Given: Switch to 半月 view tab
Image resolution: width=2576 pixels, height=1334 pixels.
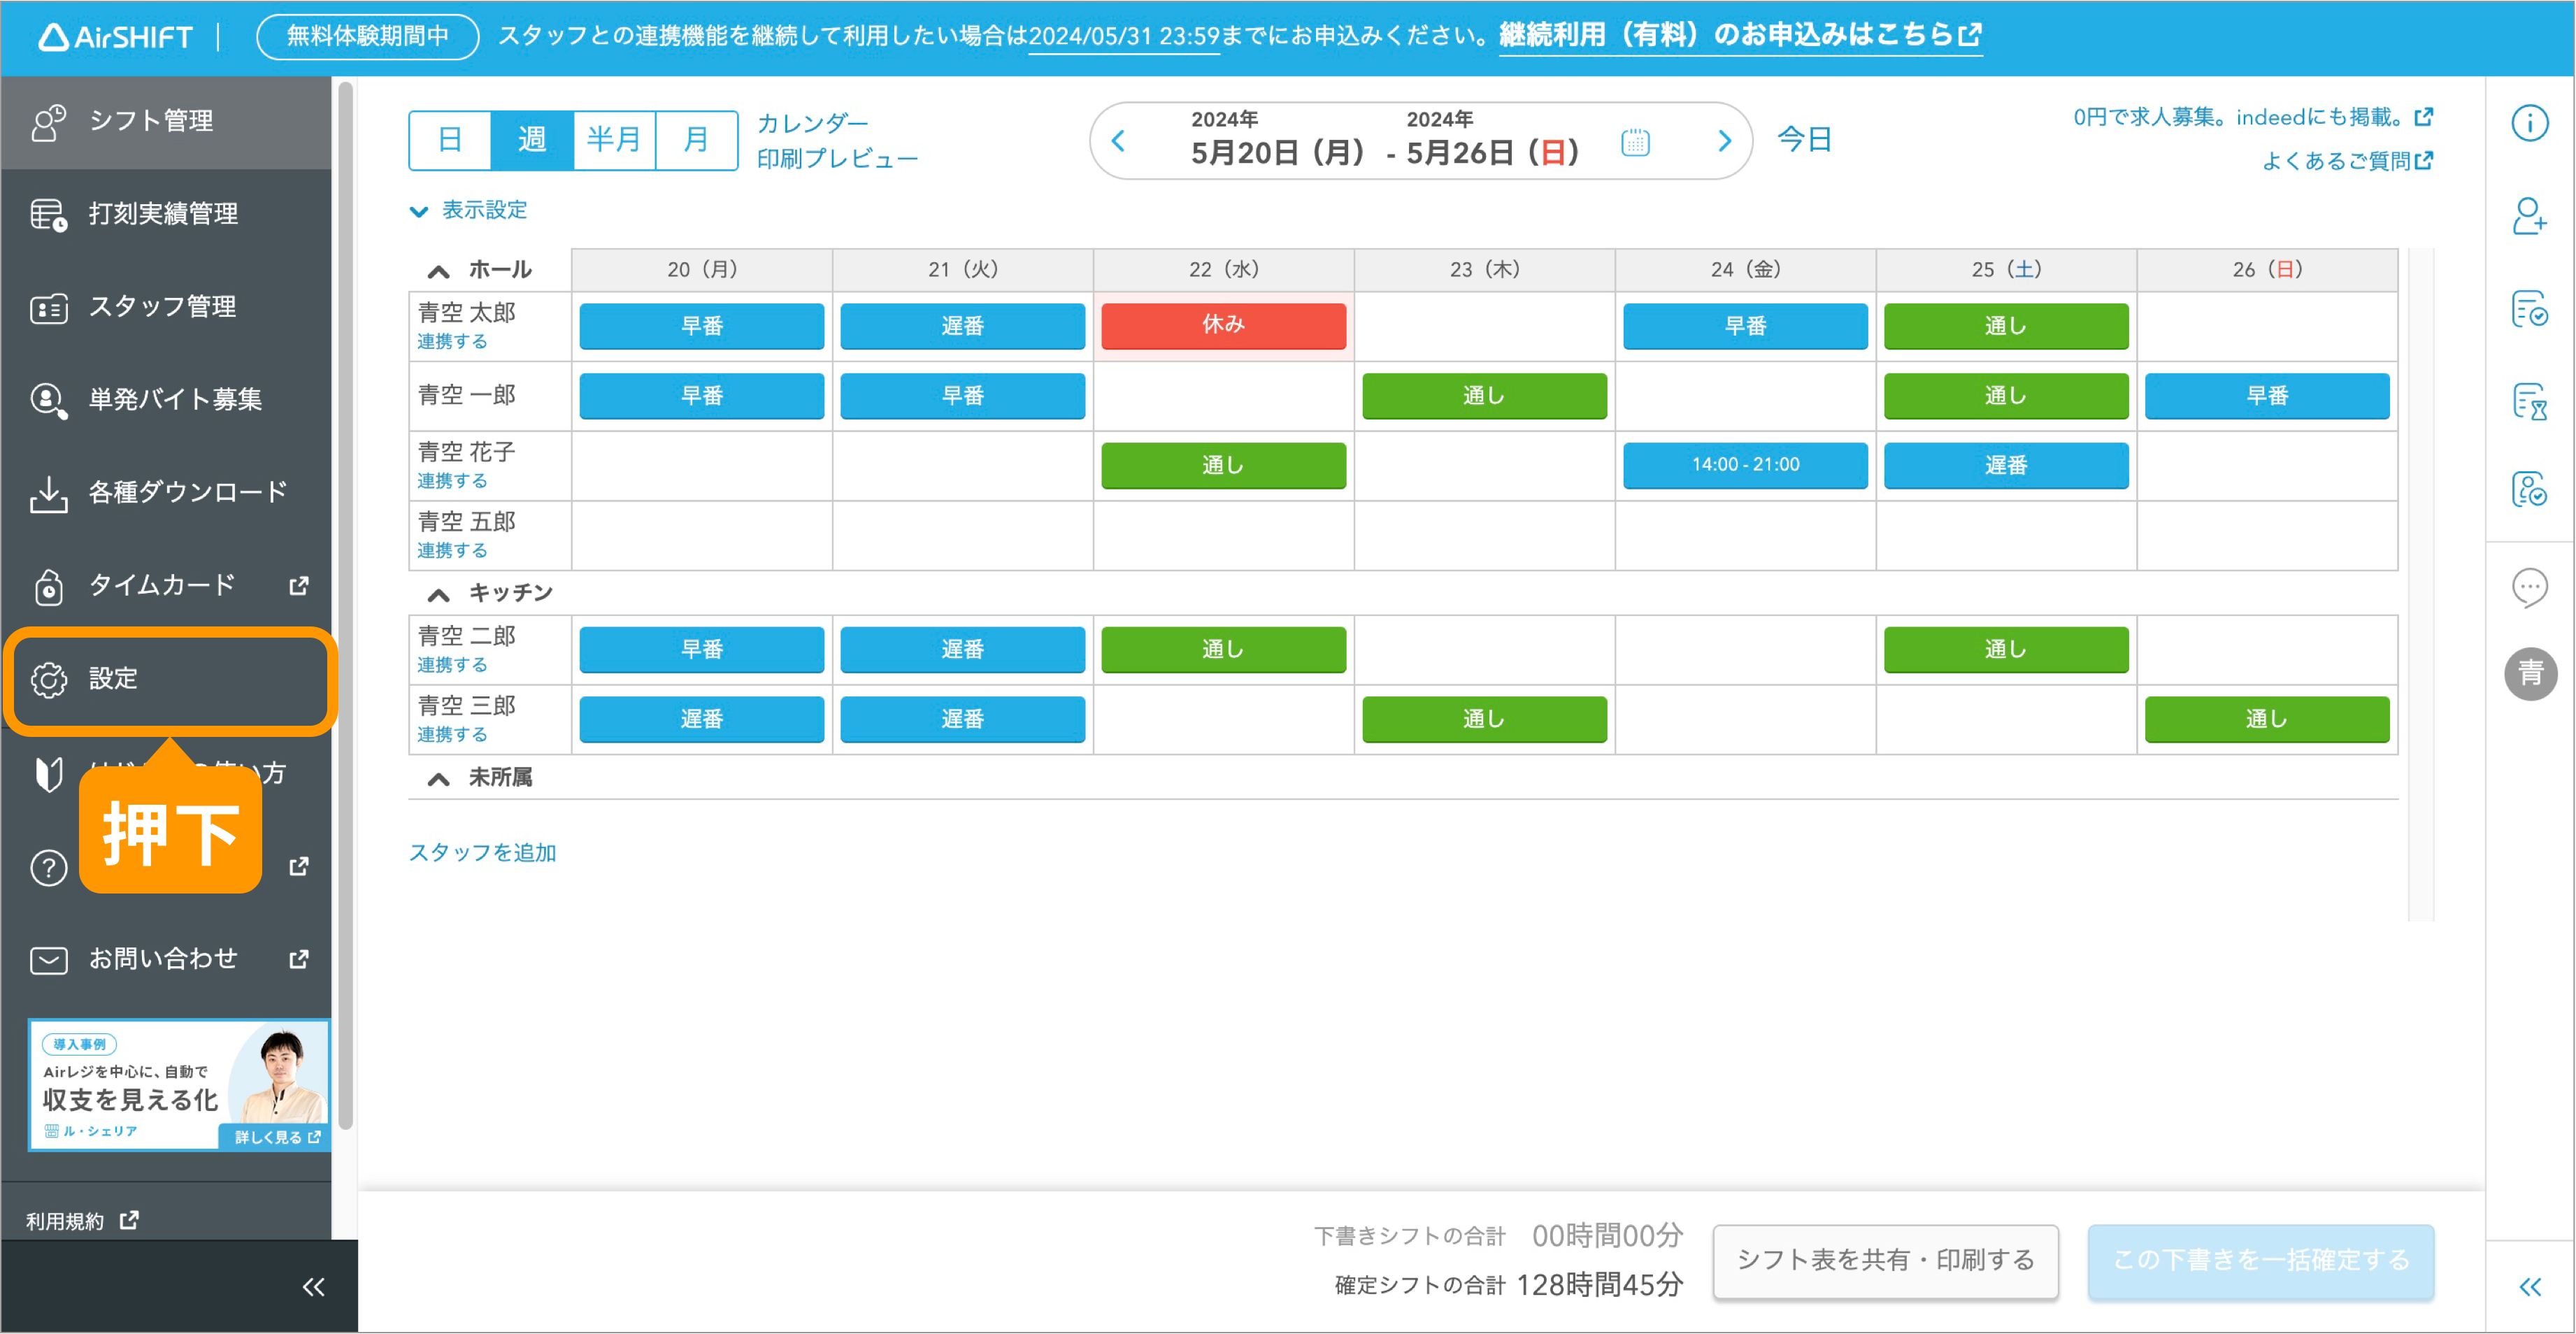Looking at the screenshot, I should click(614, 140).
